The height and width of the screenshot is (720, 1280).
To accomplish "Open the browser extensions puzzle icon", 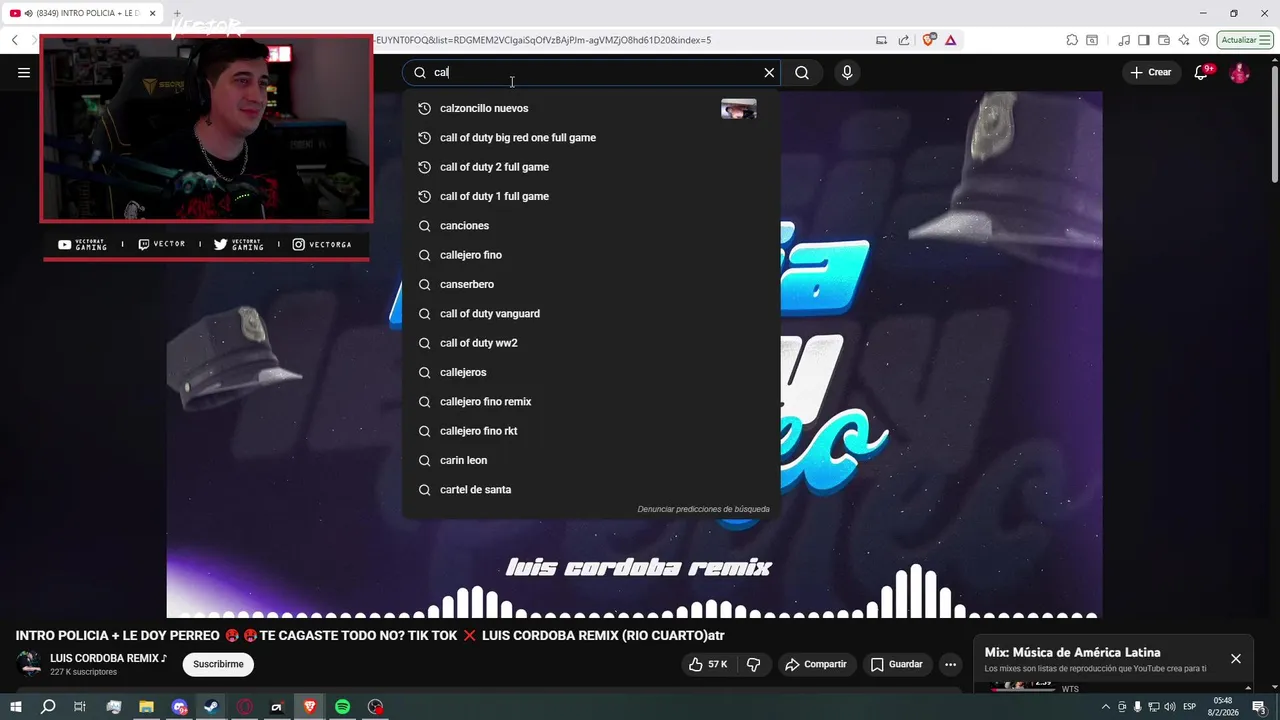I will pyautogui.click(x=1072, y=40).
